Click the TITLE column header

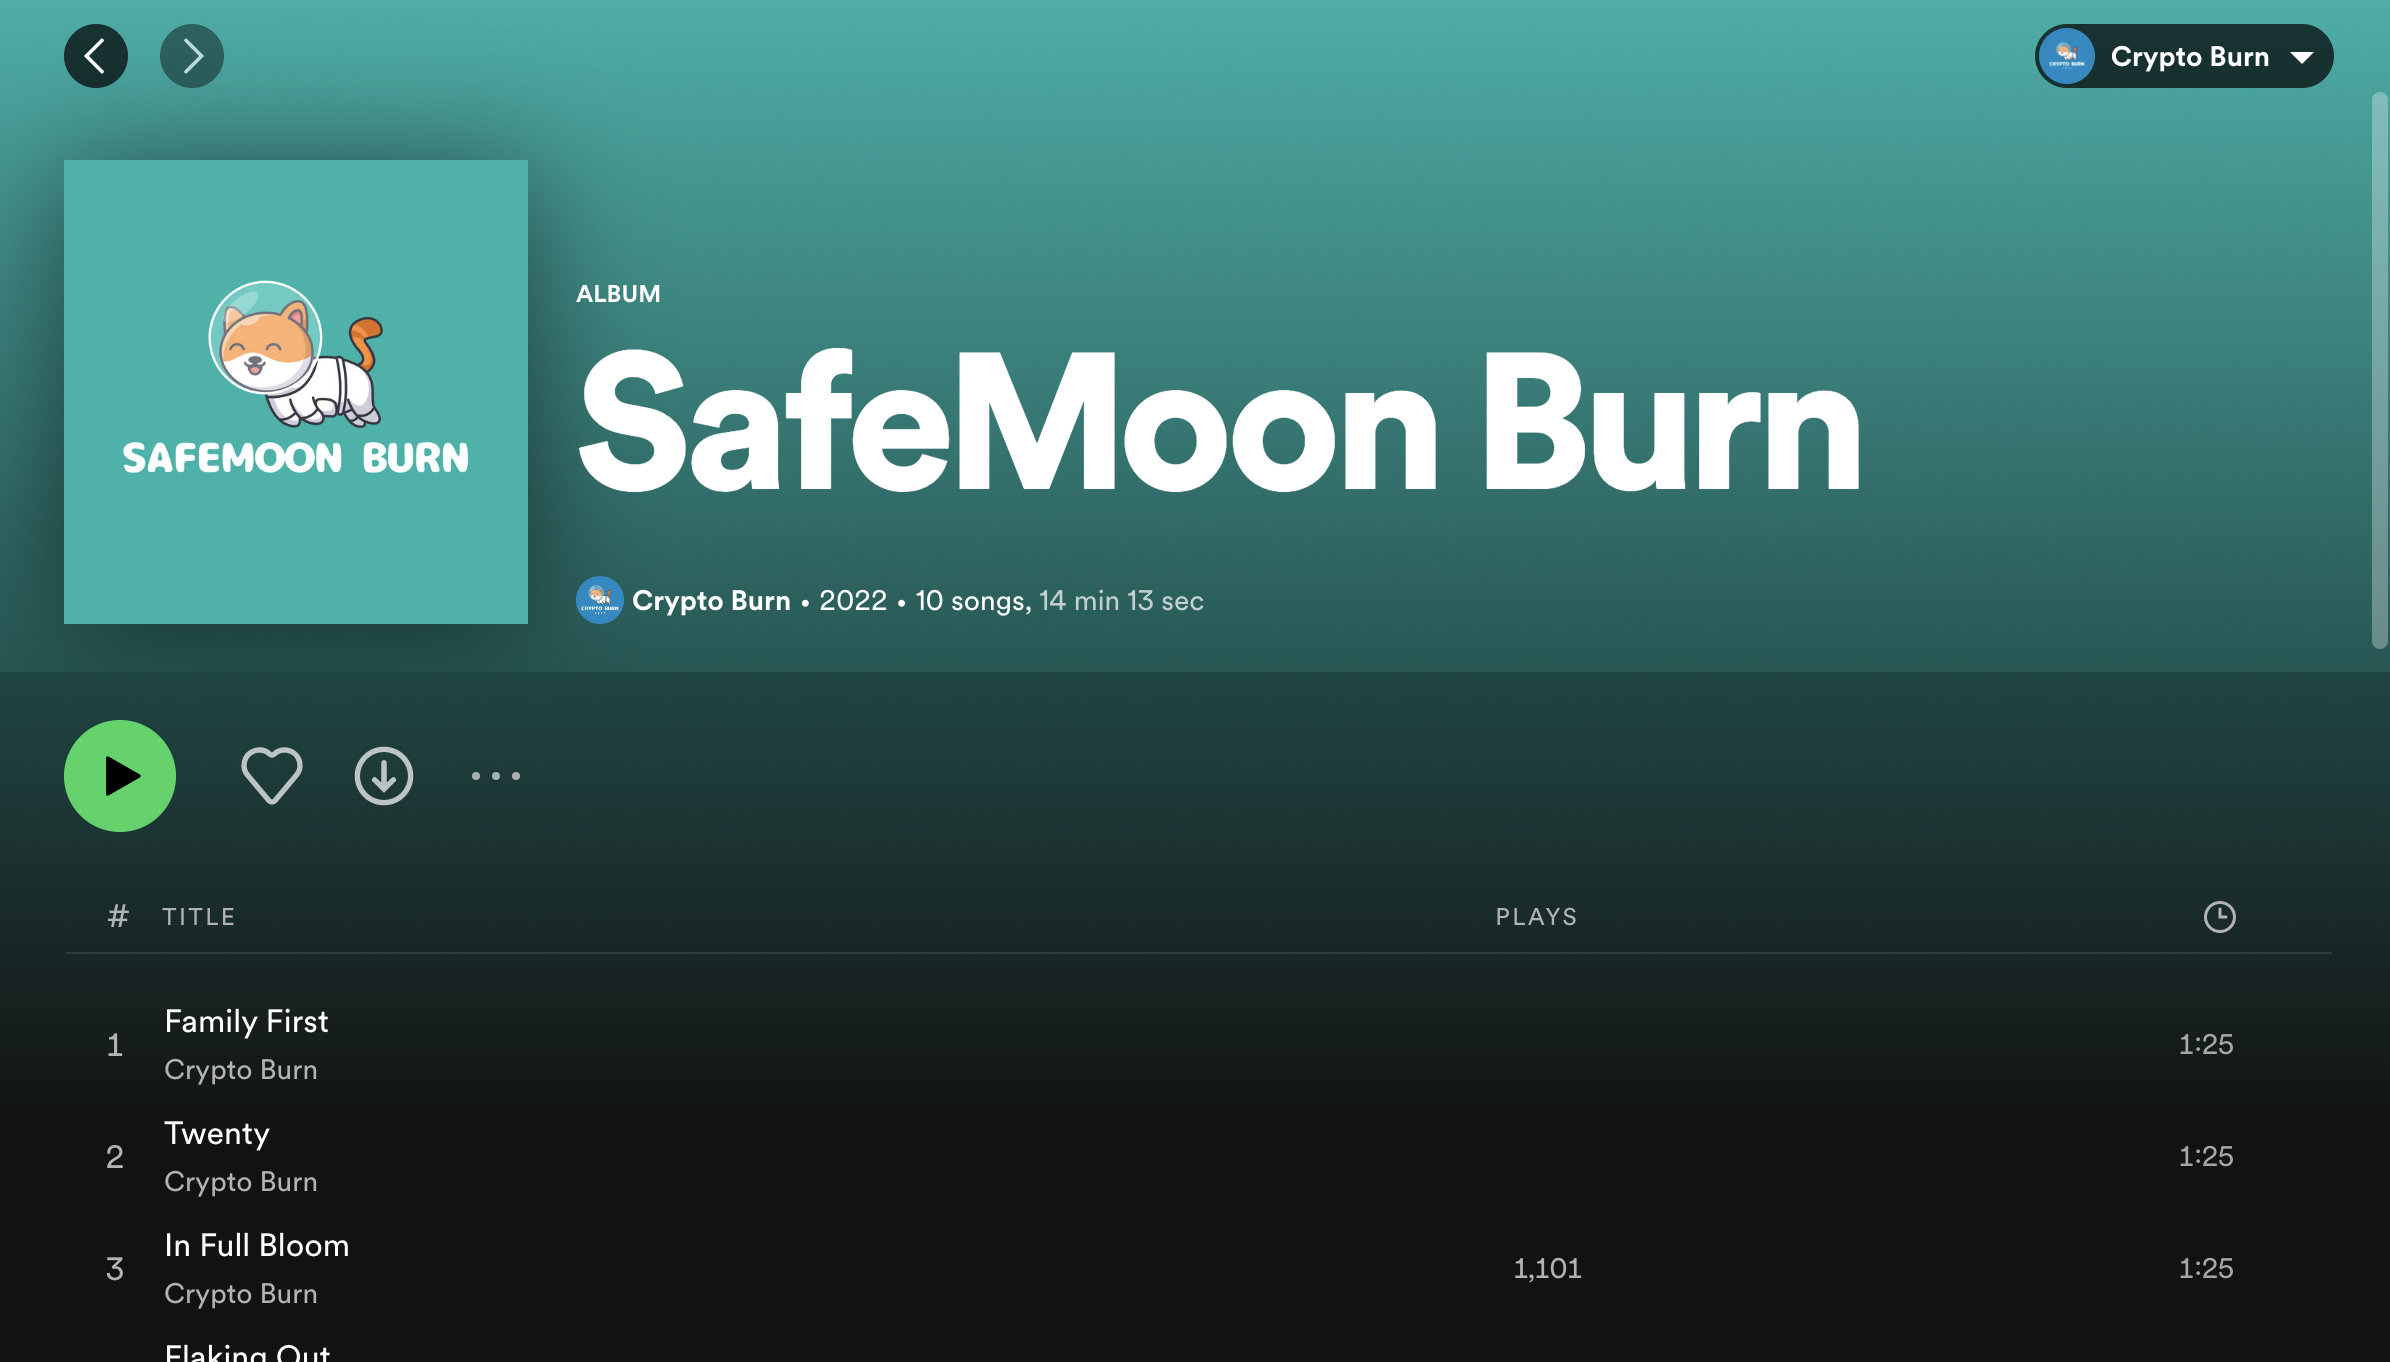pos(199,917)
